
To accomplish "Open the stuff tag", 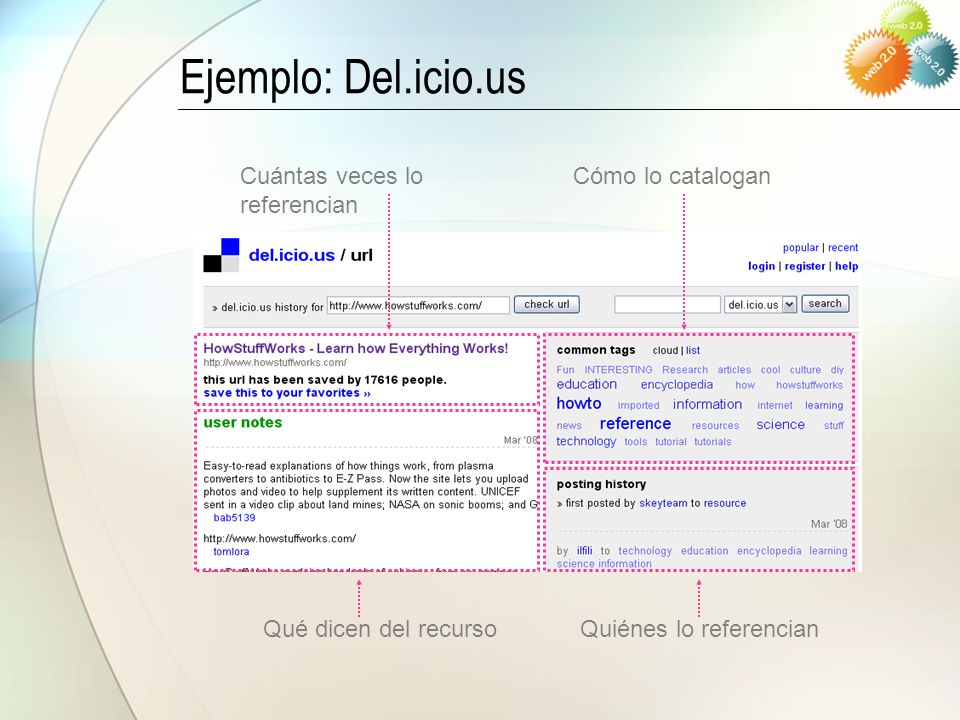I will click(x=833, y=426).
